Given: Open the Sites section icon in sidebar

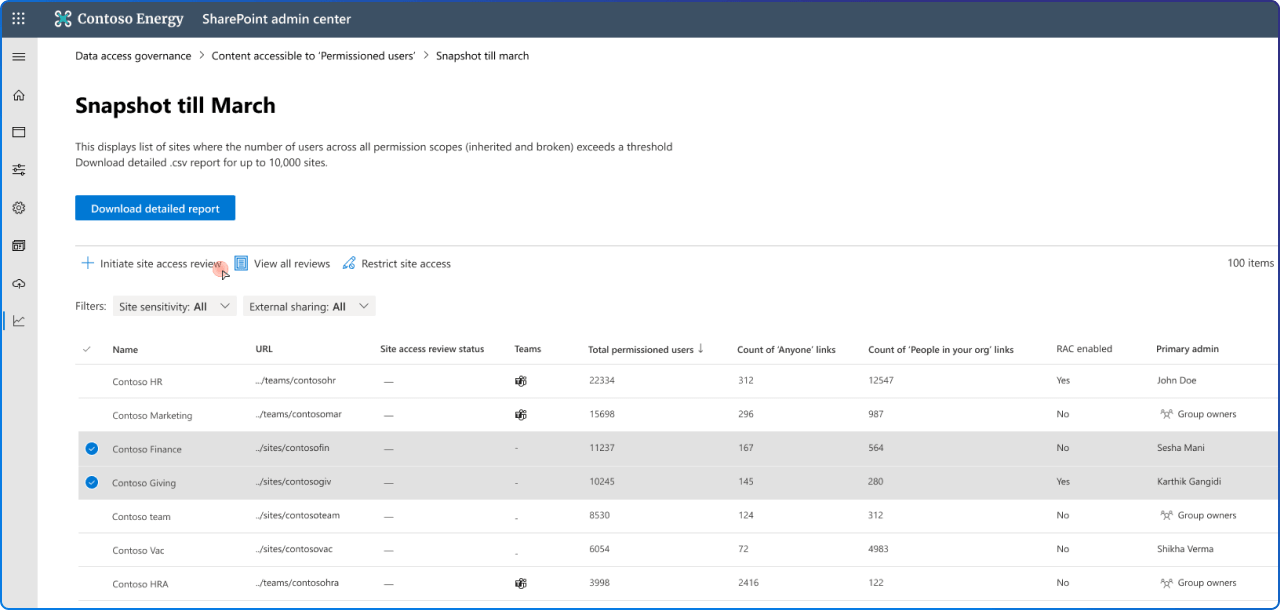Looking at the screenshot, I should (18, 131).
